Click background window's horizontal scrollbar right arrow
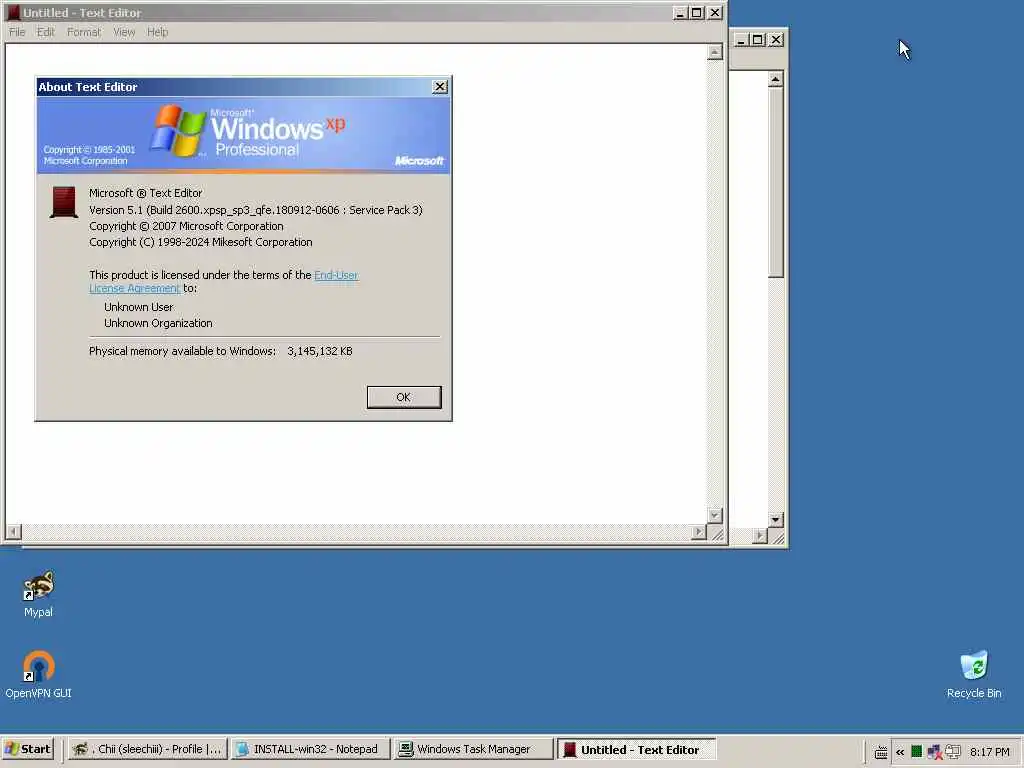 [x=759, y=536]
